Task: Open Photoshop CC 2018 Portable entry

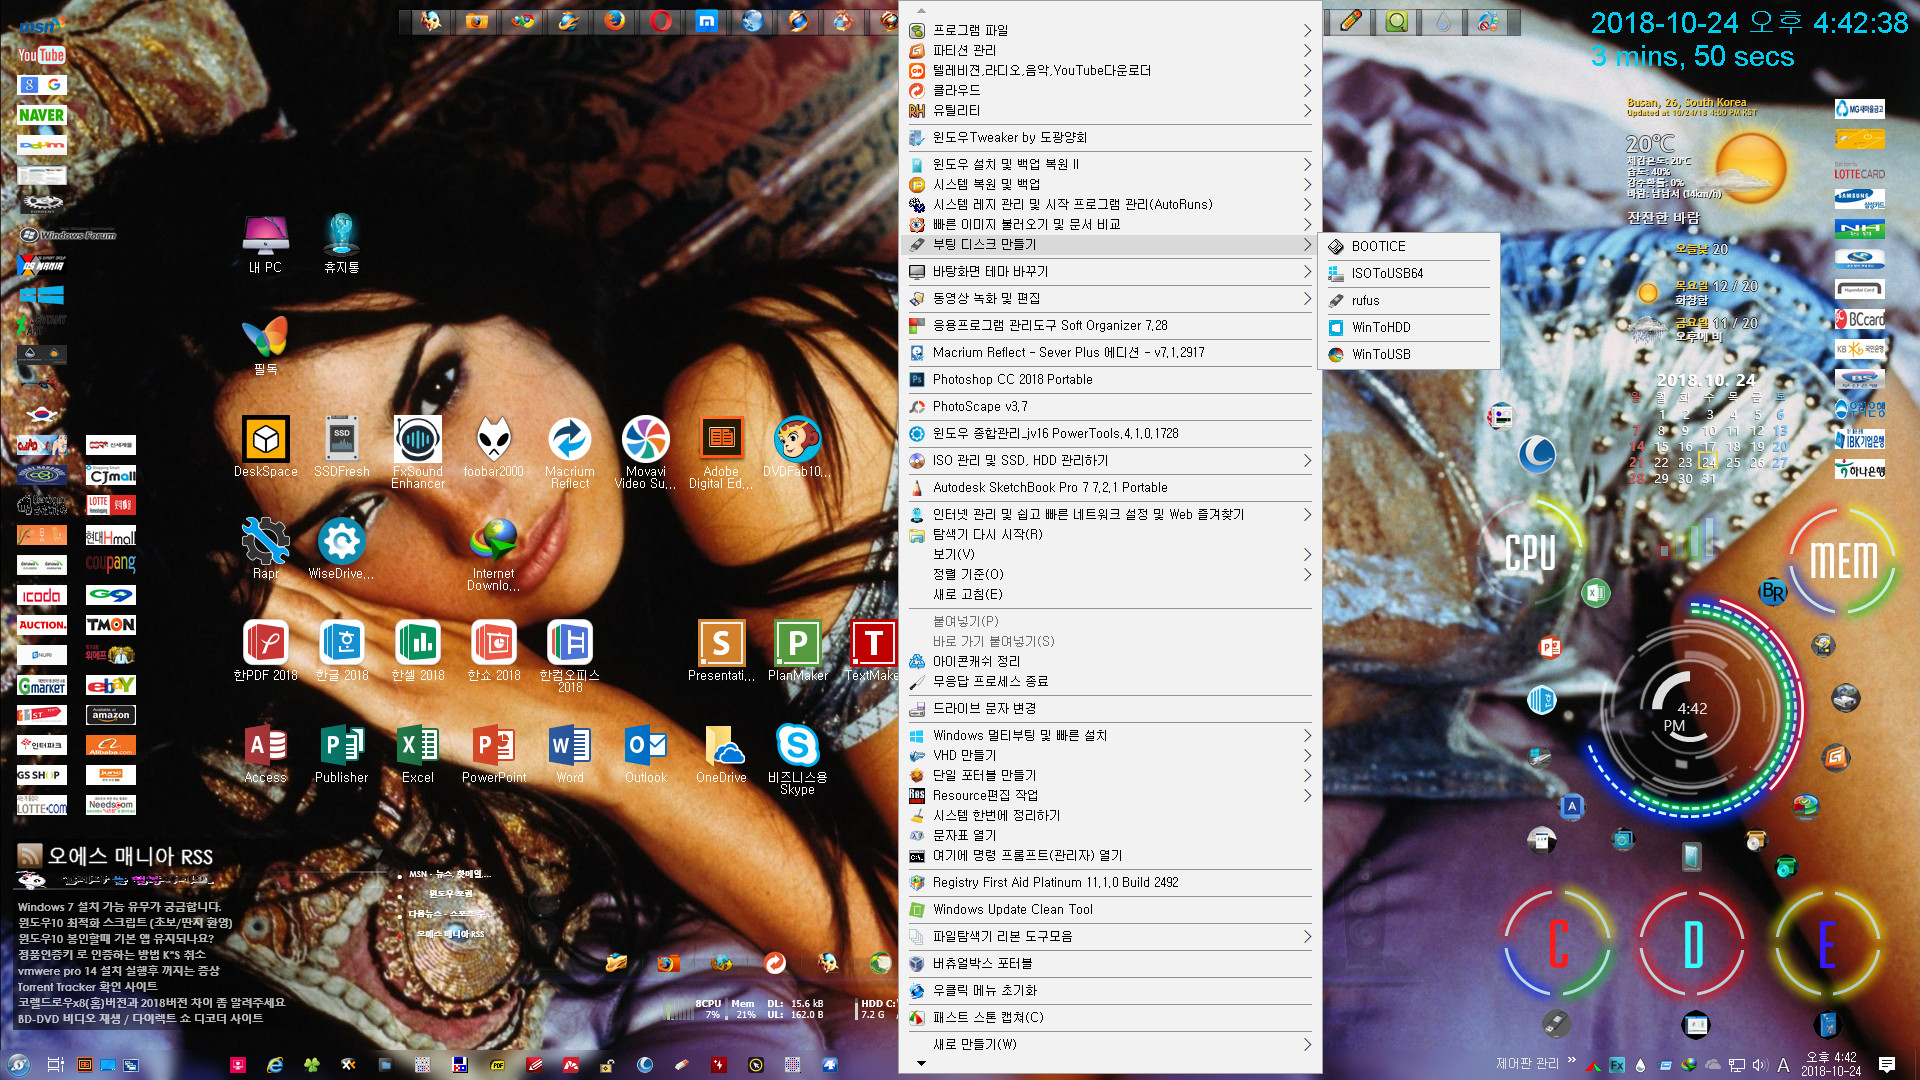Action: point(1110,379)
